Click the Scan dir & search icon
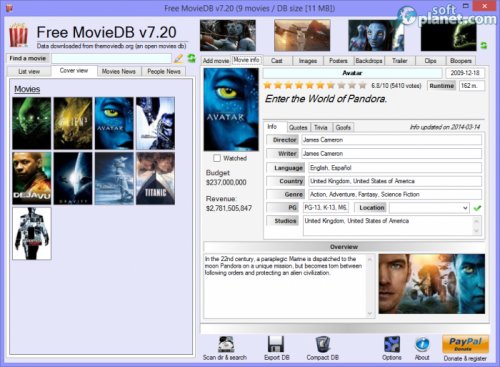500x367 pixels. coord(226,344)
